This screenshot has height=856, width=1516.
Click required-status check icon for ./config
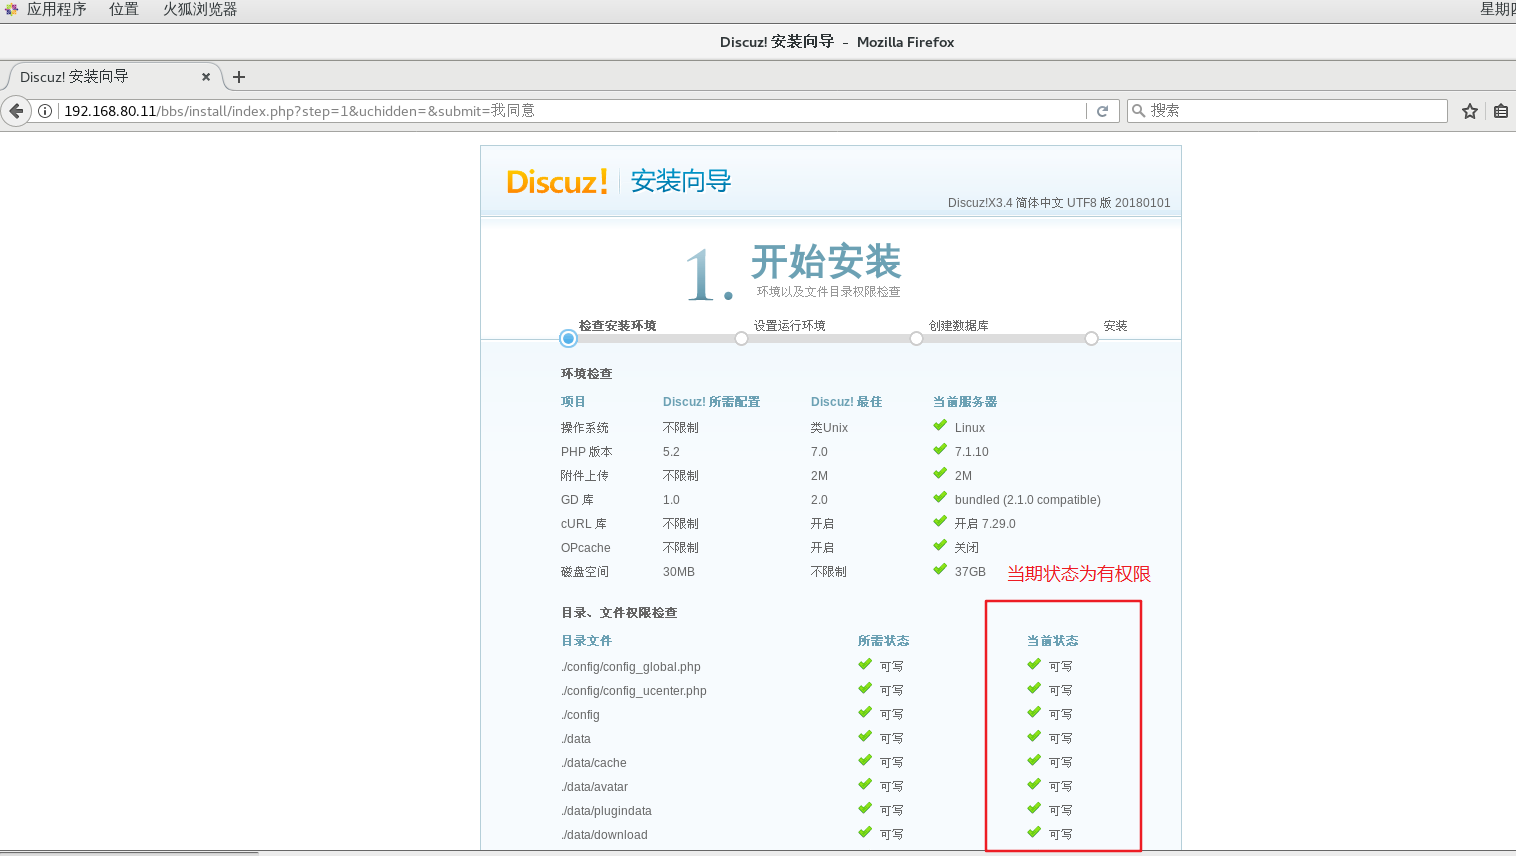865,713
